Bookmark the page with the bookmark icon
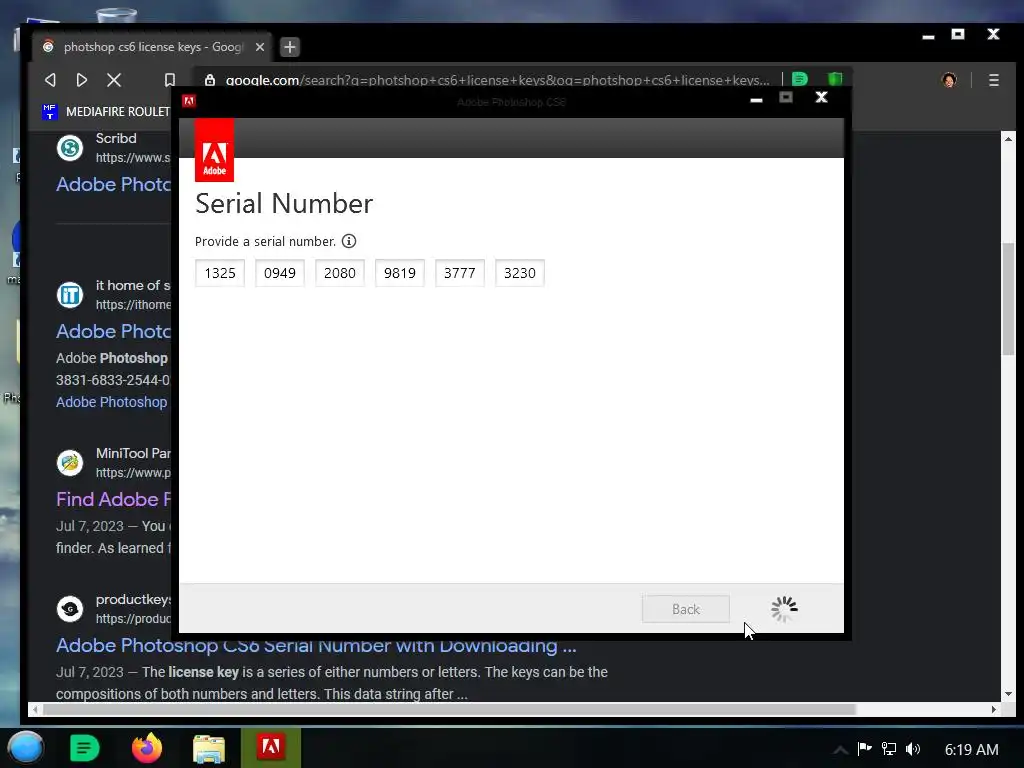1024x768 pixels. point(170,80)
